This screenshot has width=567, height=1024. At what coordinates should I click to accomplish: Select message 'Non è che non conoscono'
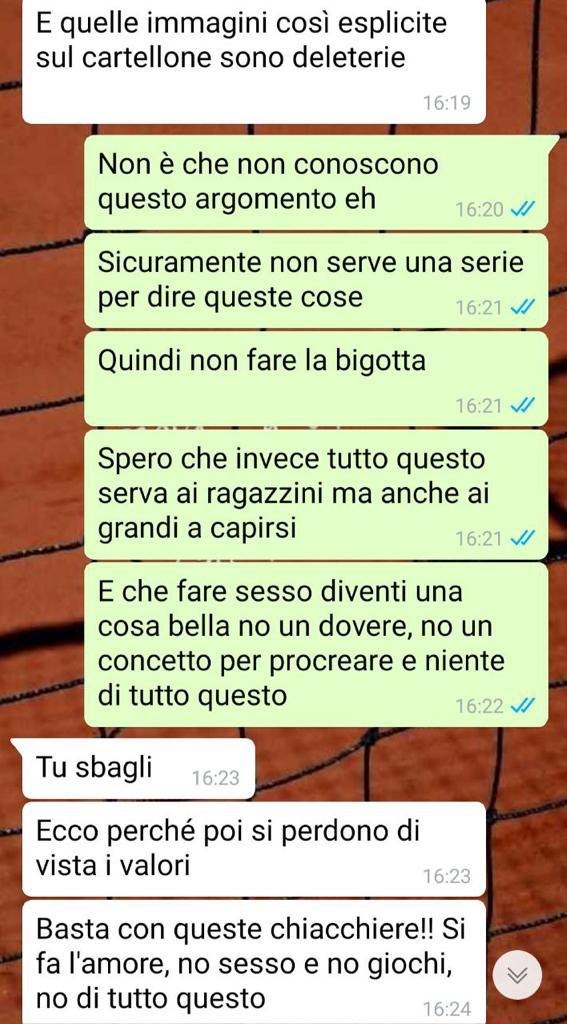tap(316, 182)
